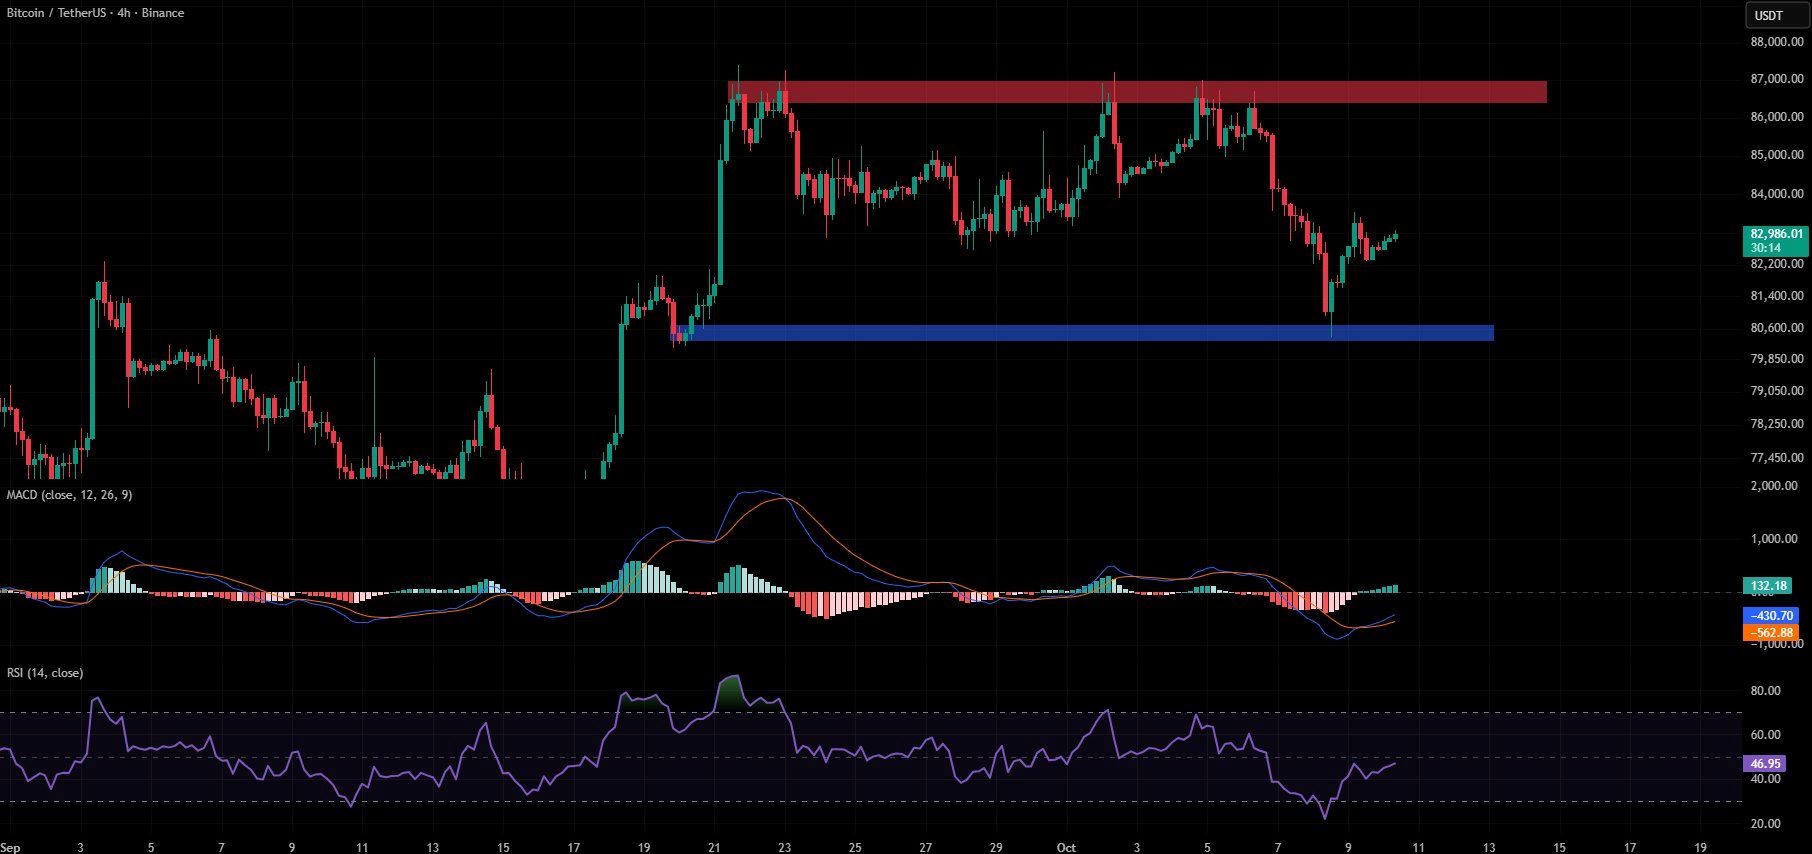Select the red resistance zone rectangle
Image resolution: width=1812 pixels, height=854 pixels.
[1137, 92]
